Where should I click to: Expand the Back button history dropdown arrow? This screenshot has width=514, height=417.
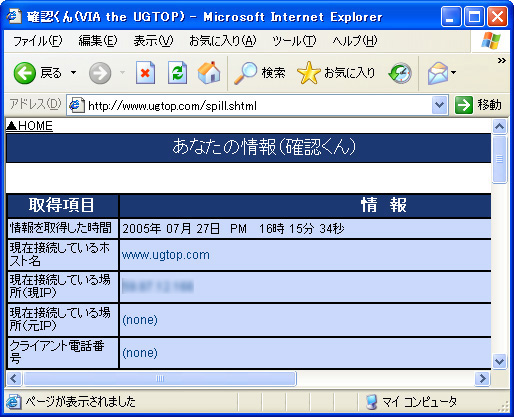coord(73,72)
